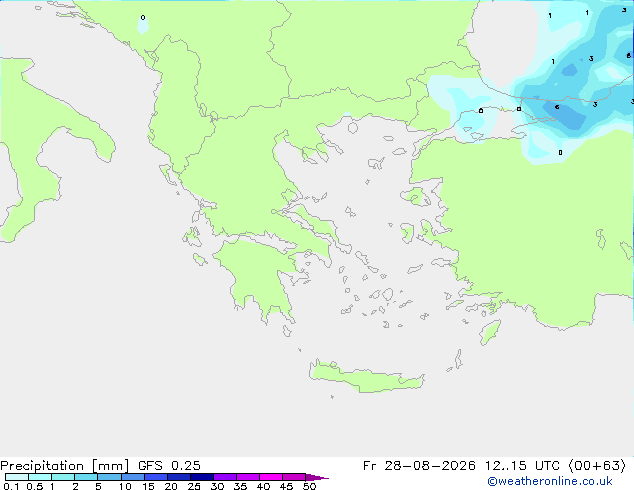Select the 'Precipitation [mm]' title text
Viewport: 634px width, 490px height.
coord(64,466)
